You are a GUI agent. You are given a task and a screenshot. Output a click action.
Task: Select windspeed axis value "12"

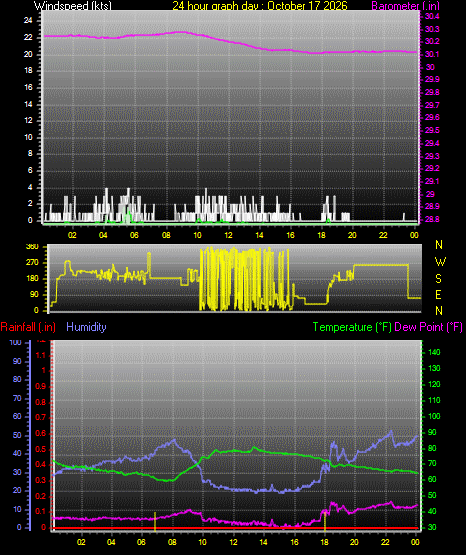pos(28,120)
